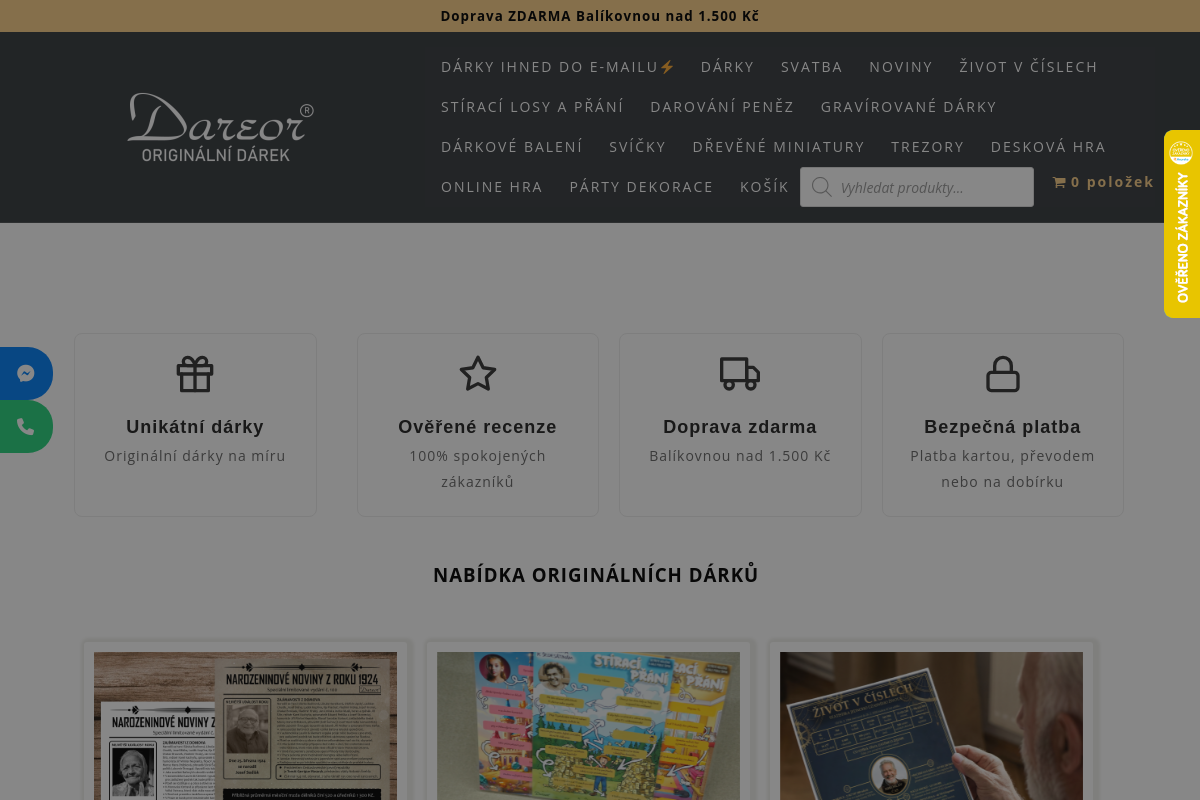The height and width of the screenshot is (800, 1200).
Task: Select Svíčky menu item
Action: 638,147
